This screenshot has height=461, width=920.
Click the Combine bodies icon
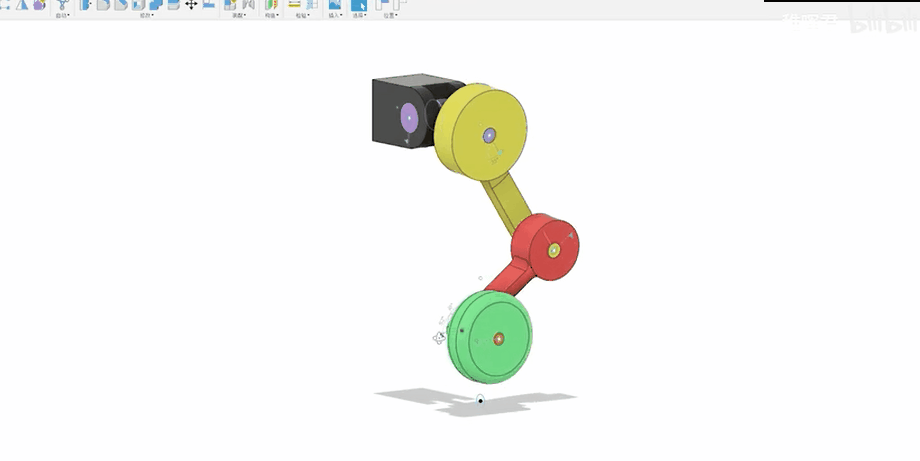coord(156,4)
